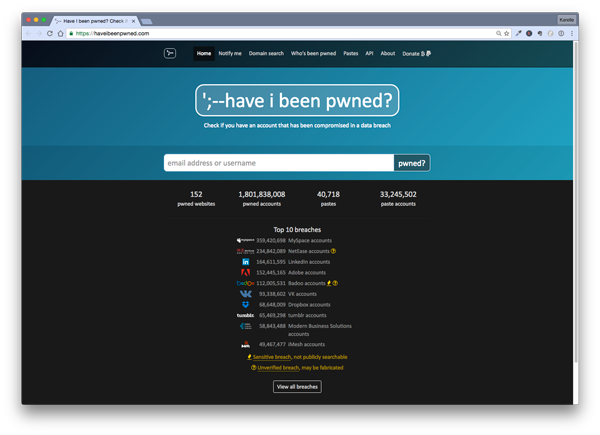This screenshot has width=600, height=435.
Task: Click the HIBP logo icon in navbar
Action: (x=170, y=53)
